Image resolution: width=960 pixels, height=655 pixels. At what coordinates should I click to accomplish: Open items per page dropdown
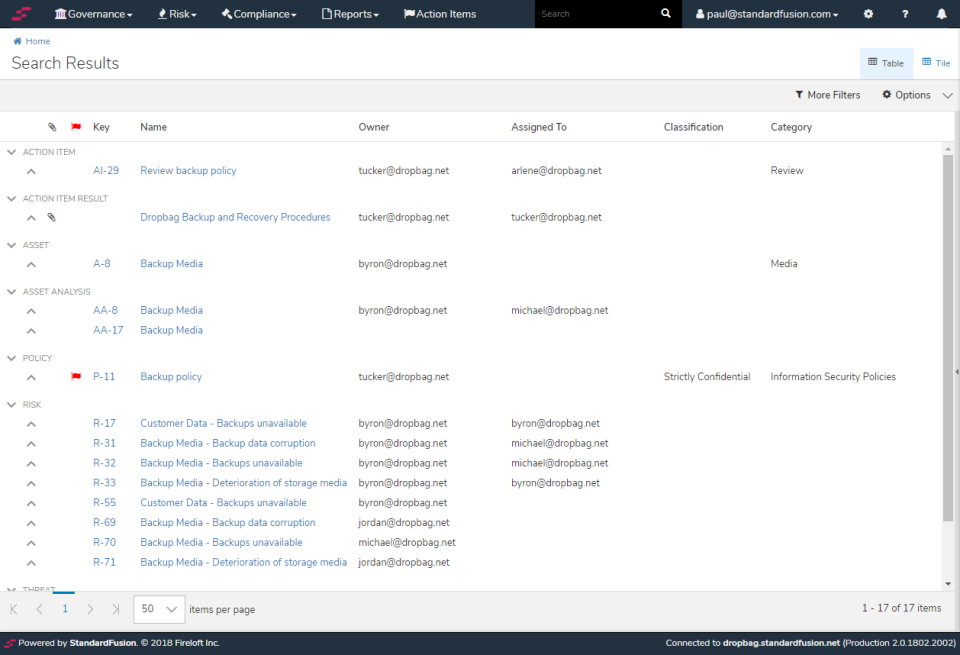tap(159, 609)
